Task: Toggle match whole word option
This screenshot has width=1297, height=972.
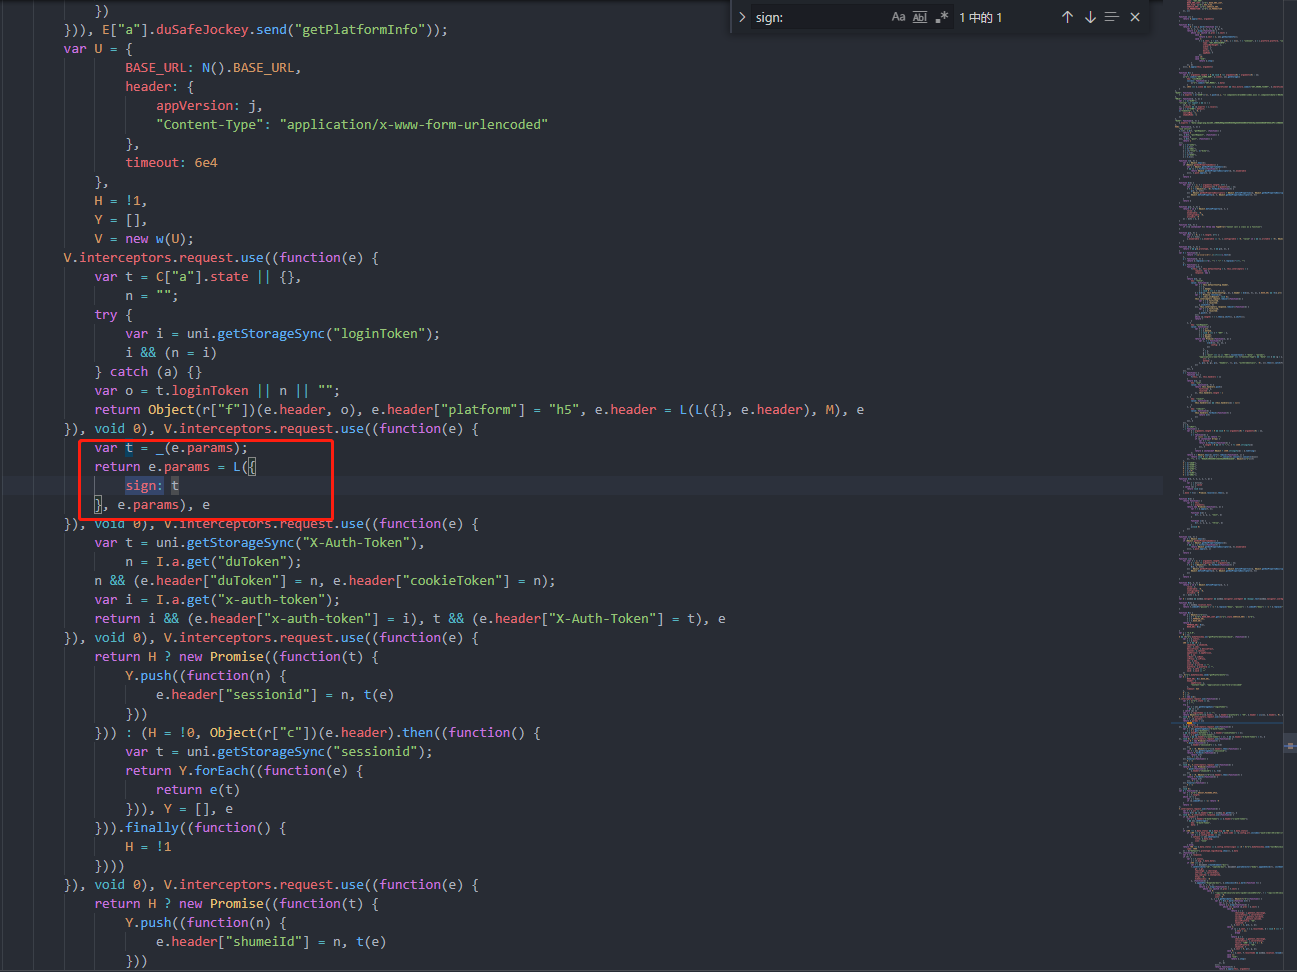Action: click(x=920, y=17)
